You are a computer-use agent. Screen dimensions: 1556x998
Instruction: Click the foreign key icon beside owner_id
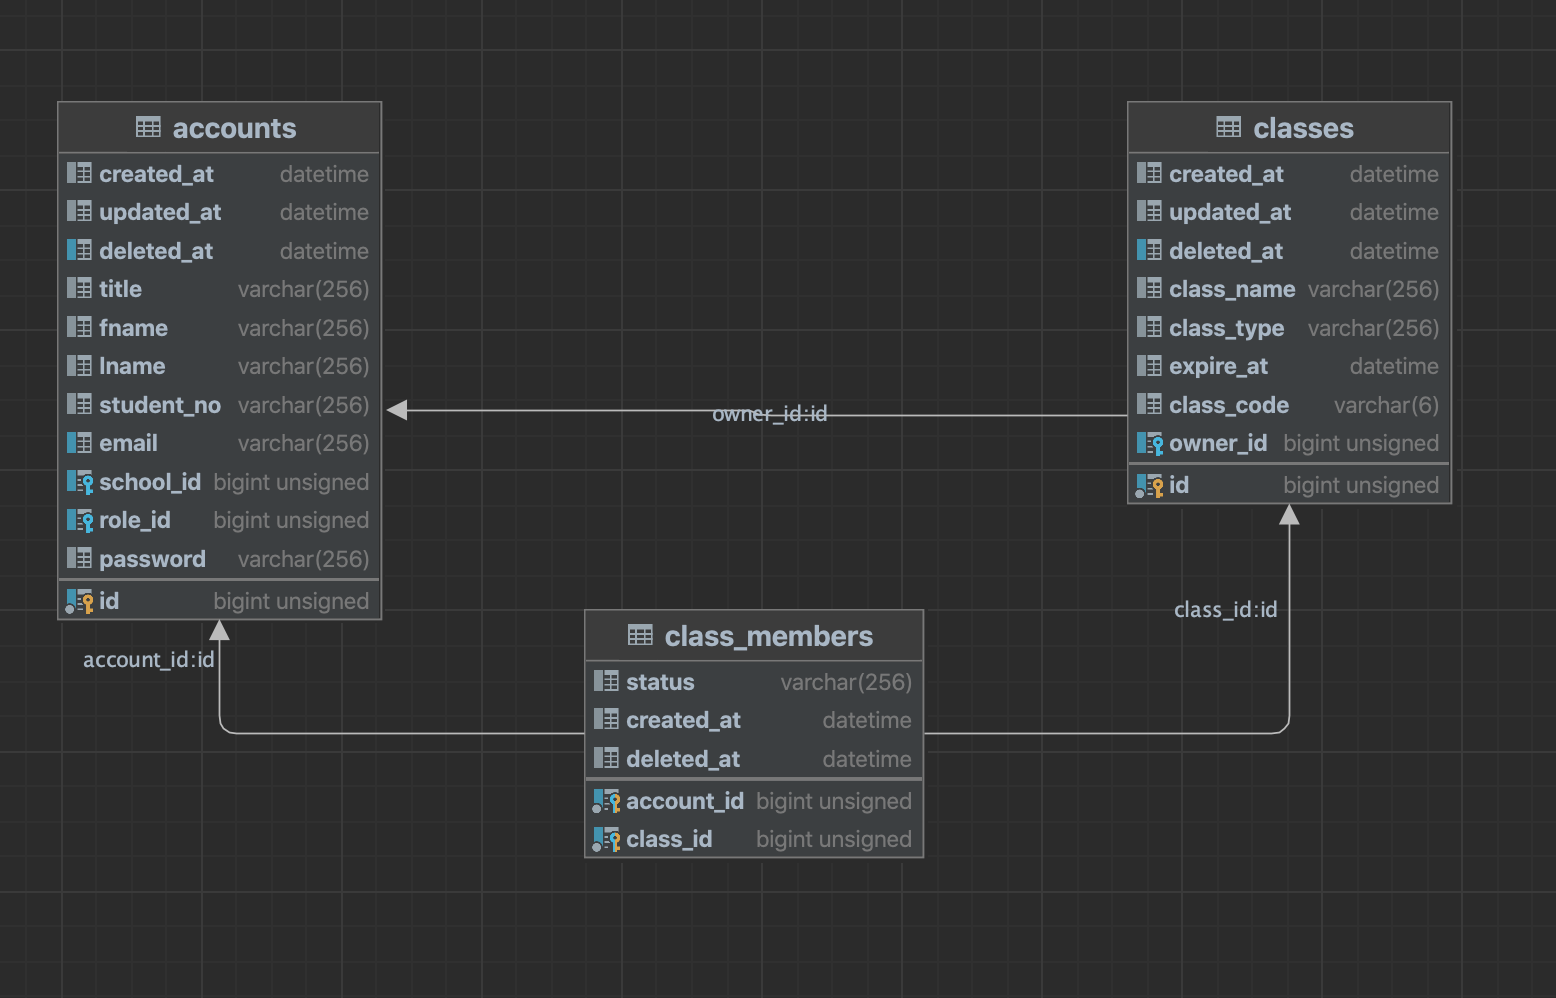(x=1150, y=443)
